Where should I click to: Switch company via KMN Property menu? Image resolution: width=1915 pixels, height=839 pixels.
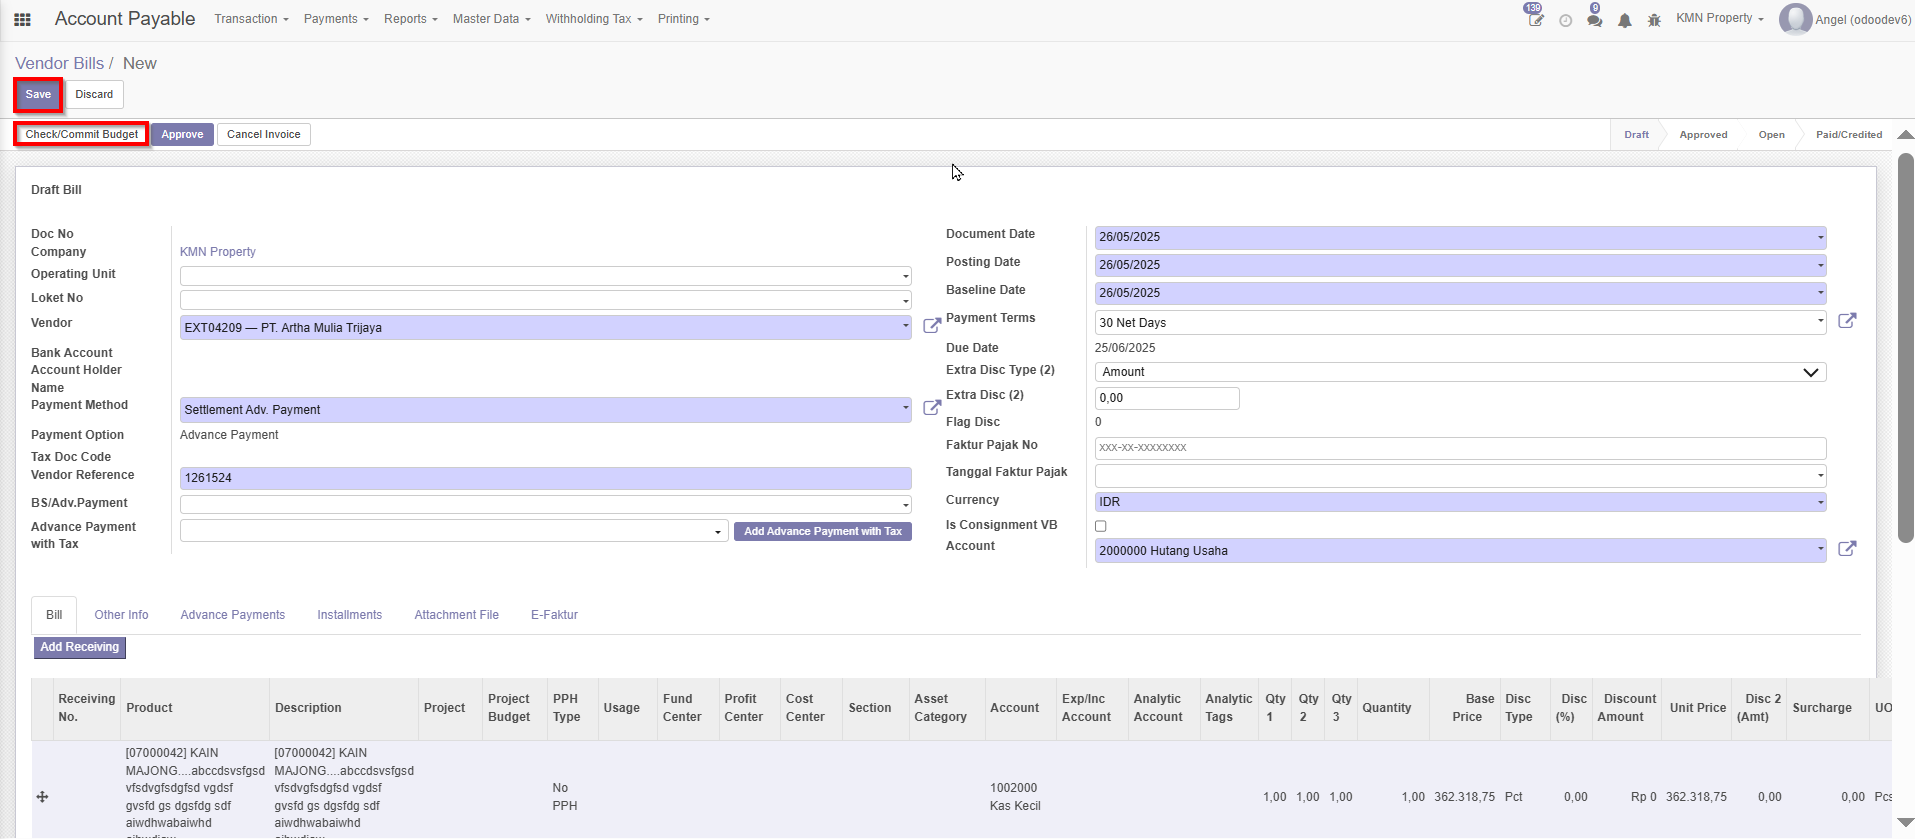click(1720, 18)
